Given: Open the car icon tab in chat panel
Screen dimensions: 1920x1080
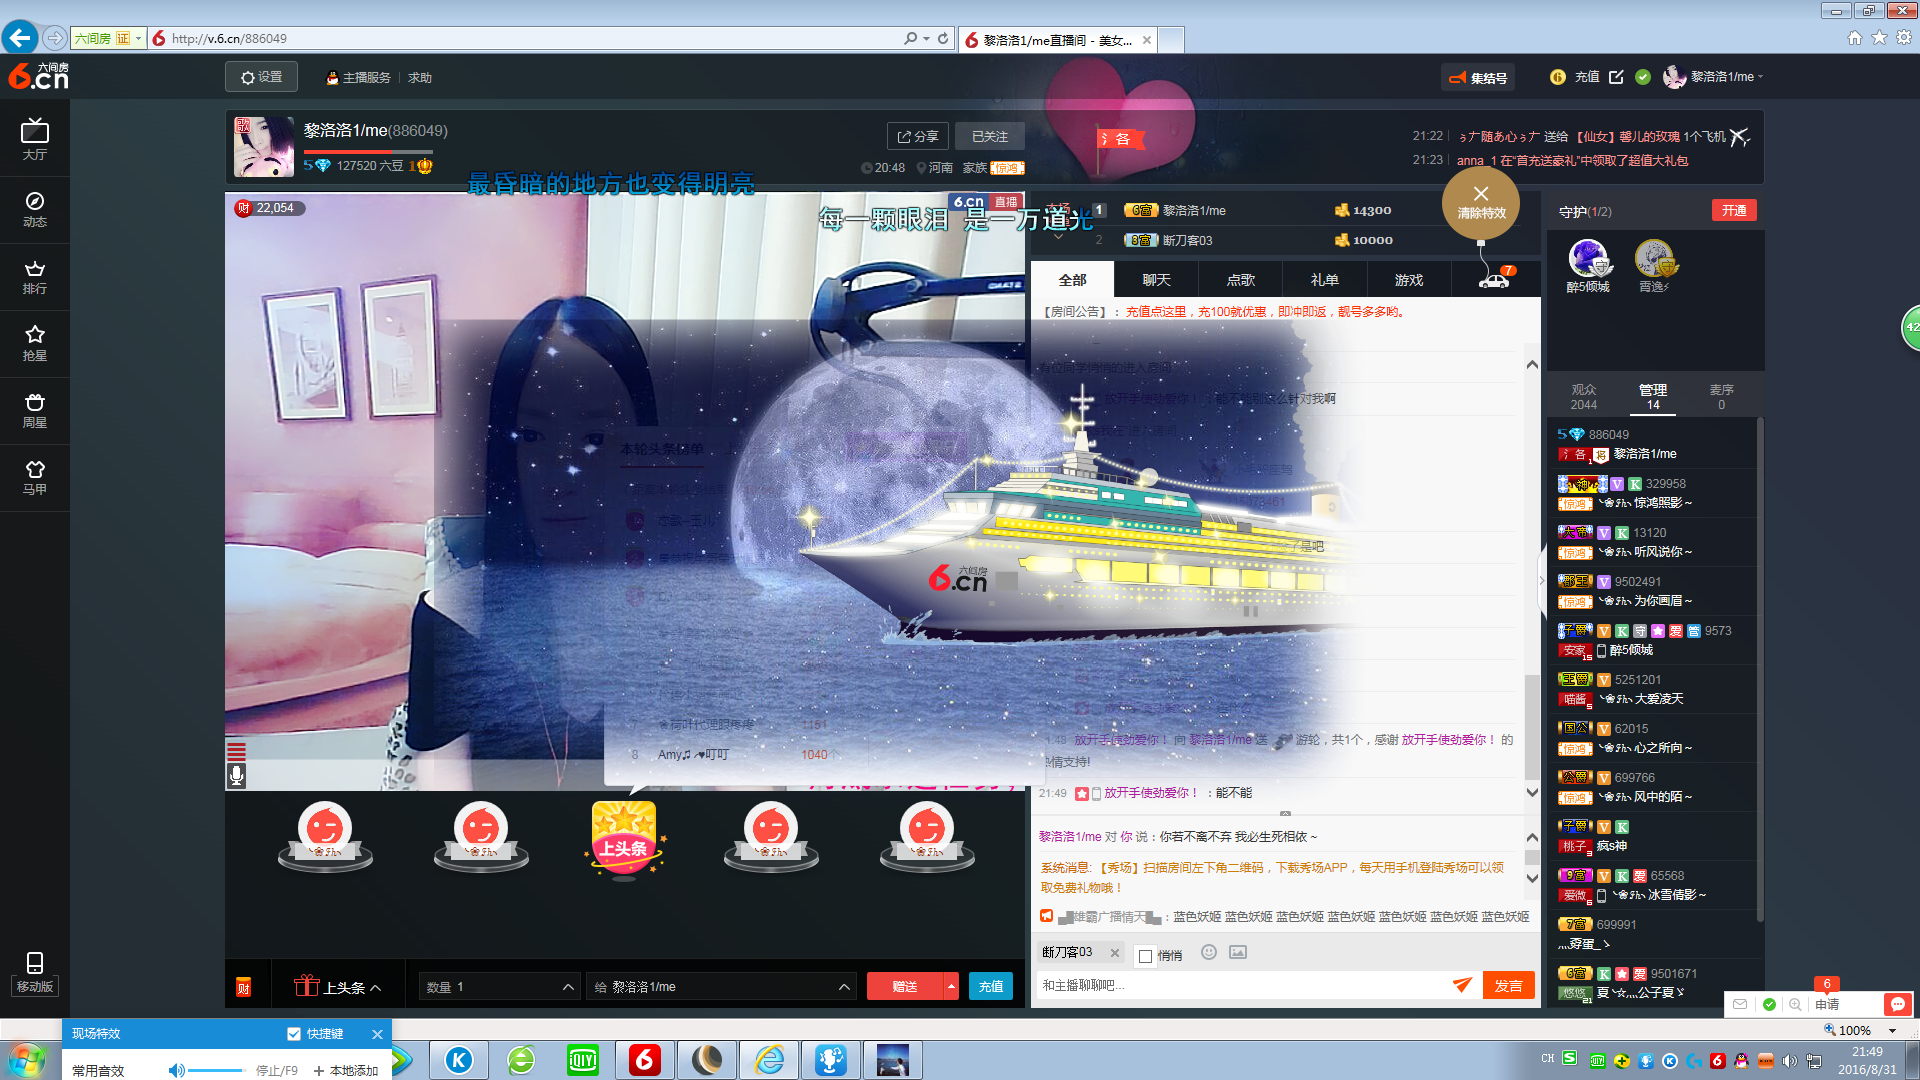Looking at the screenshot, I should click(x=1495, y=279).
